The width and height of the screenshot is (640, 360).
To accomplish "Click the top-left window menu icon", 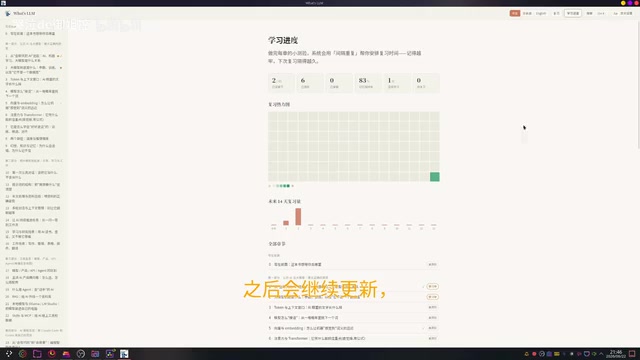I will (3, 3).
